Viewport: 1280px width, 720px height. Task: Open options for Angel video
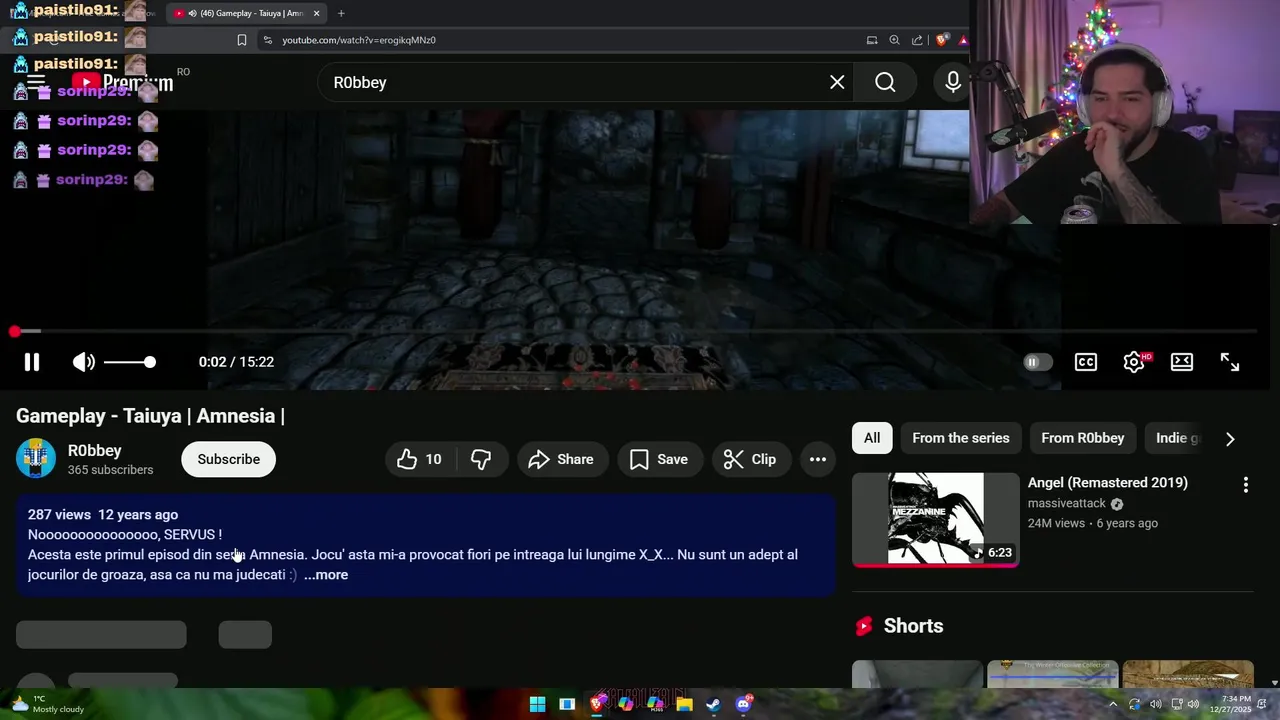pos(1245,485)
